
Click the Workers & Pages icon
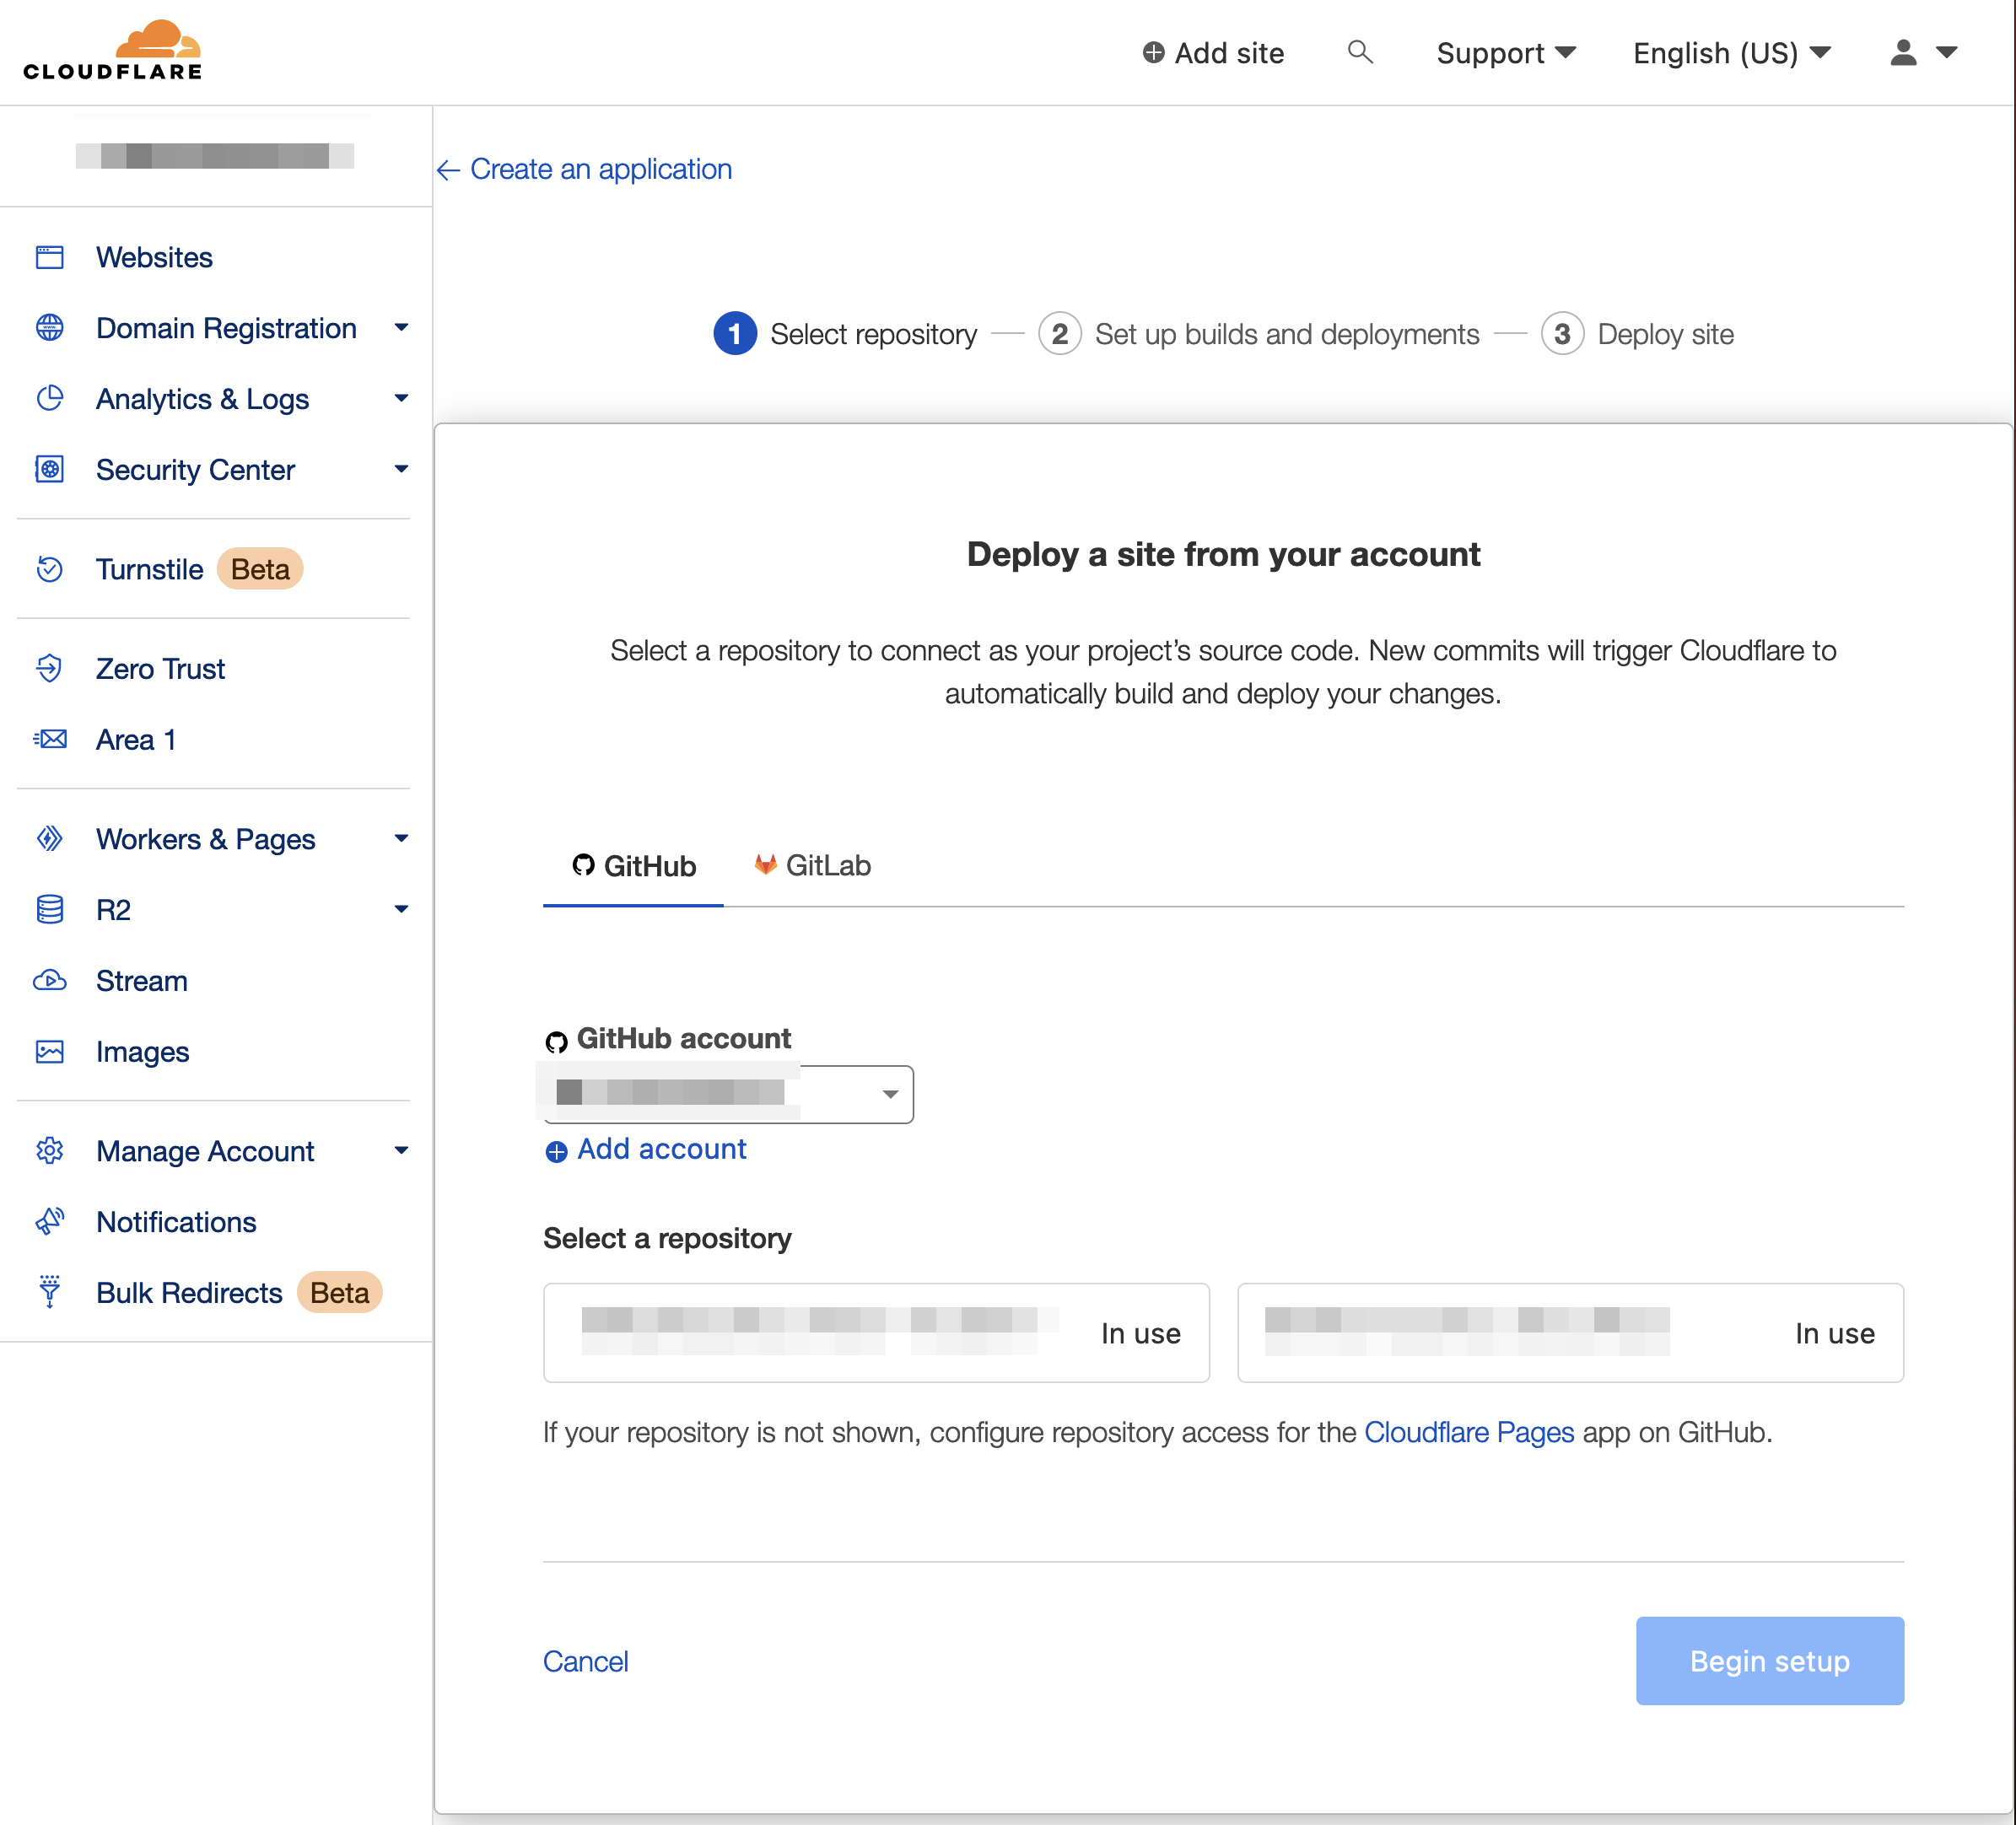[x=50, y=838]
